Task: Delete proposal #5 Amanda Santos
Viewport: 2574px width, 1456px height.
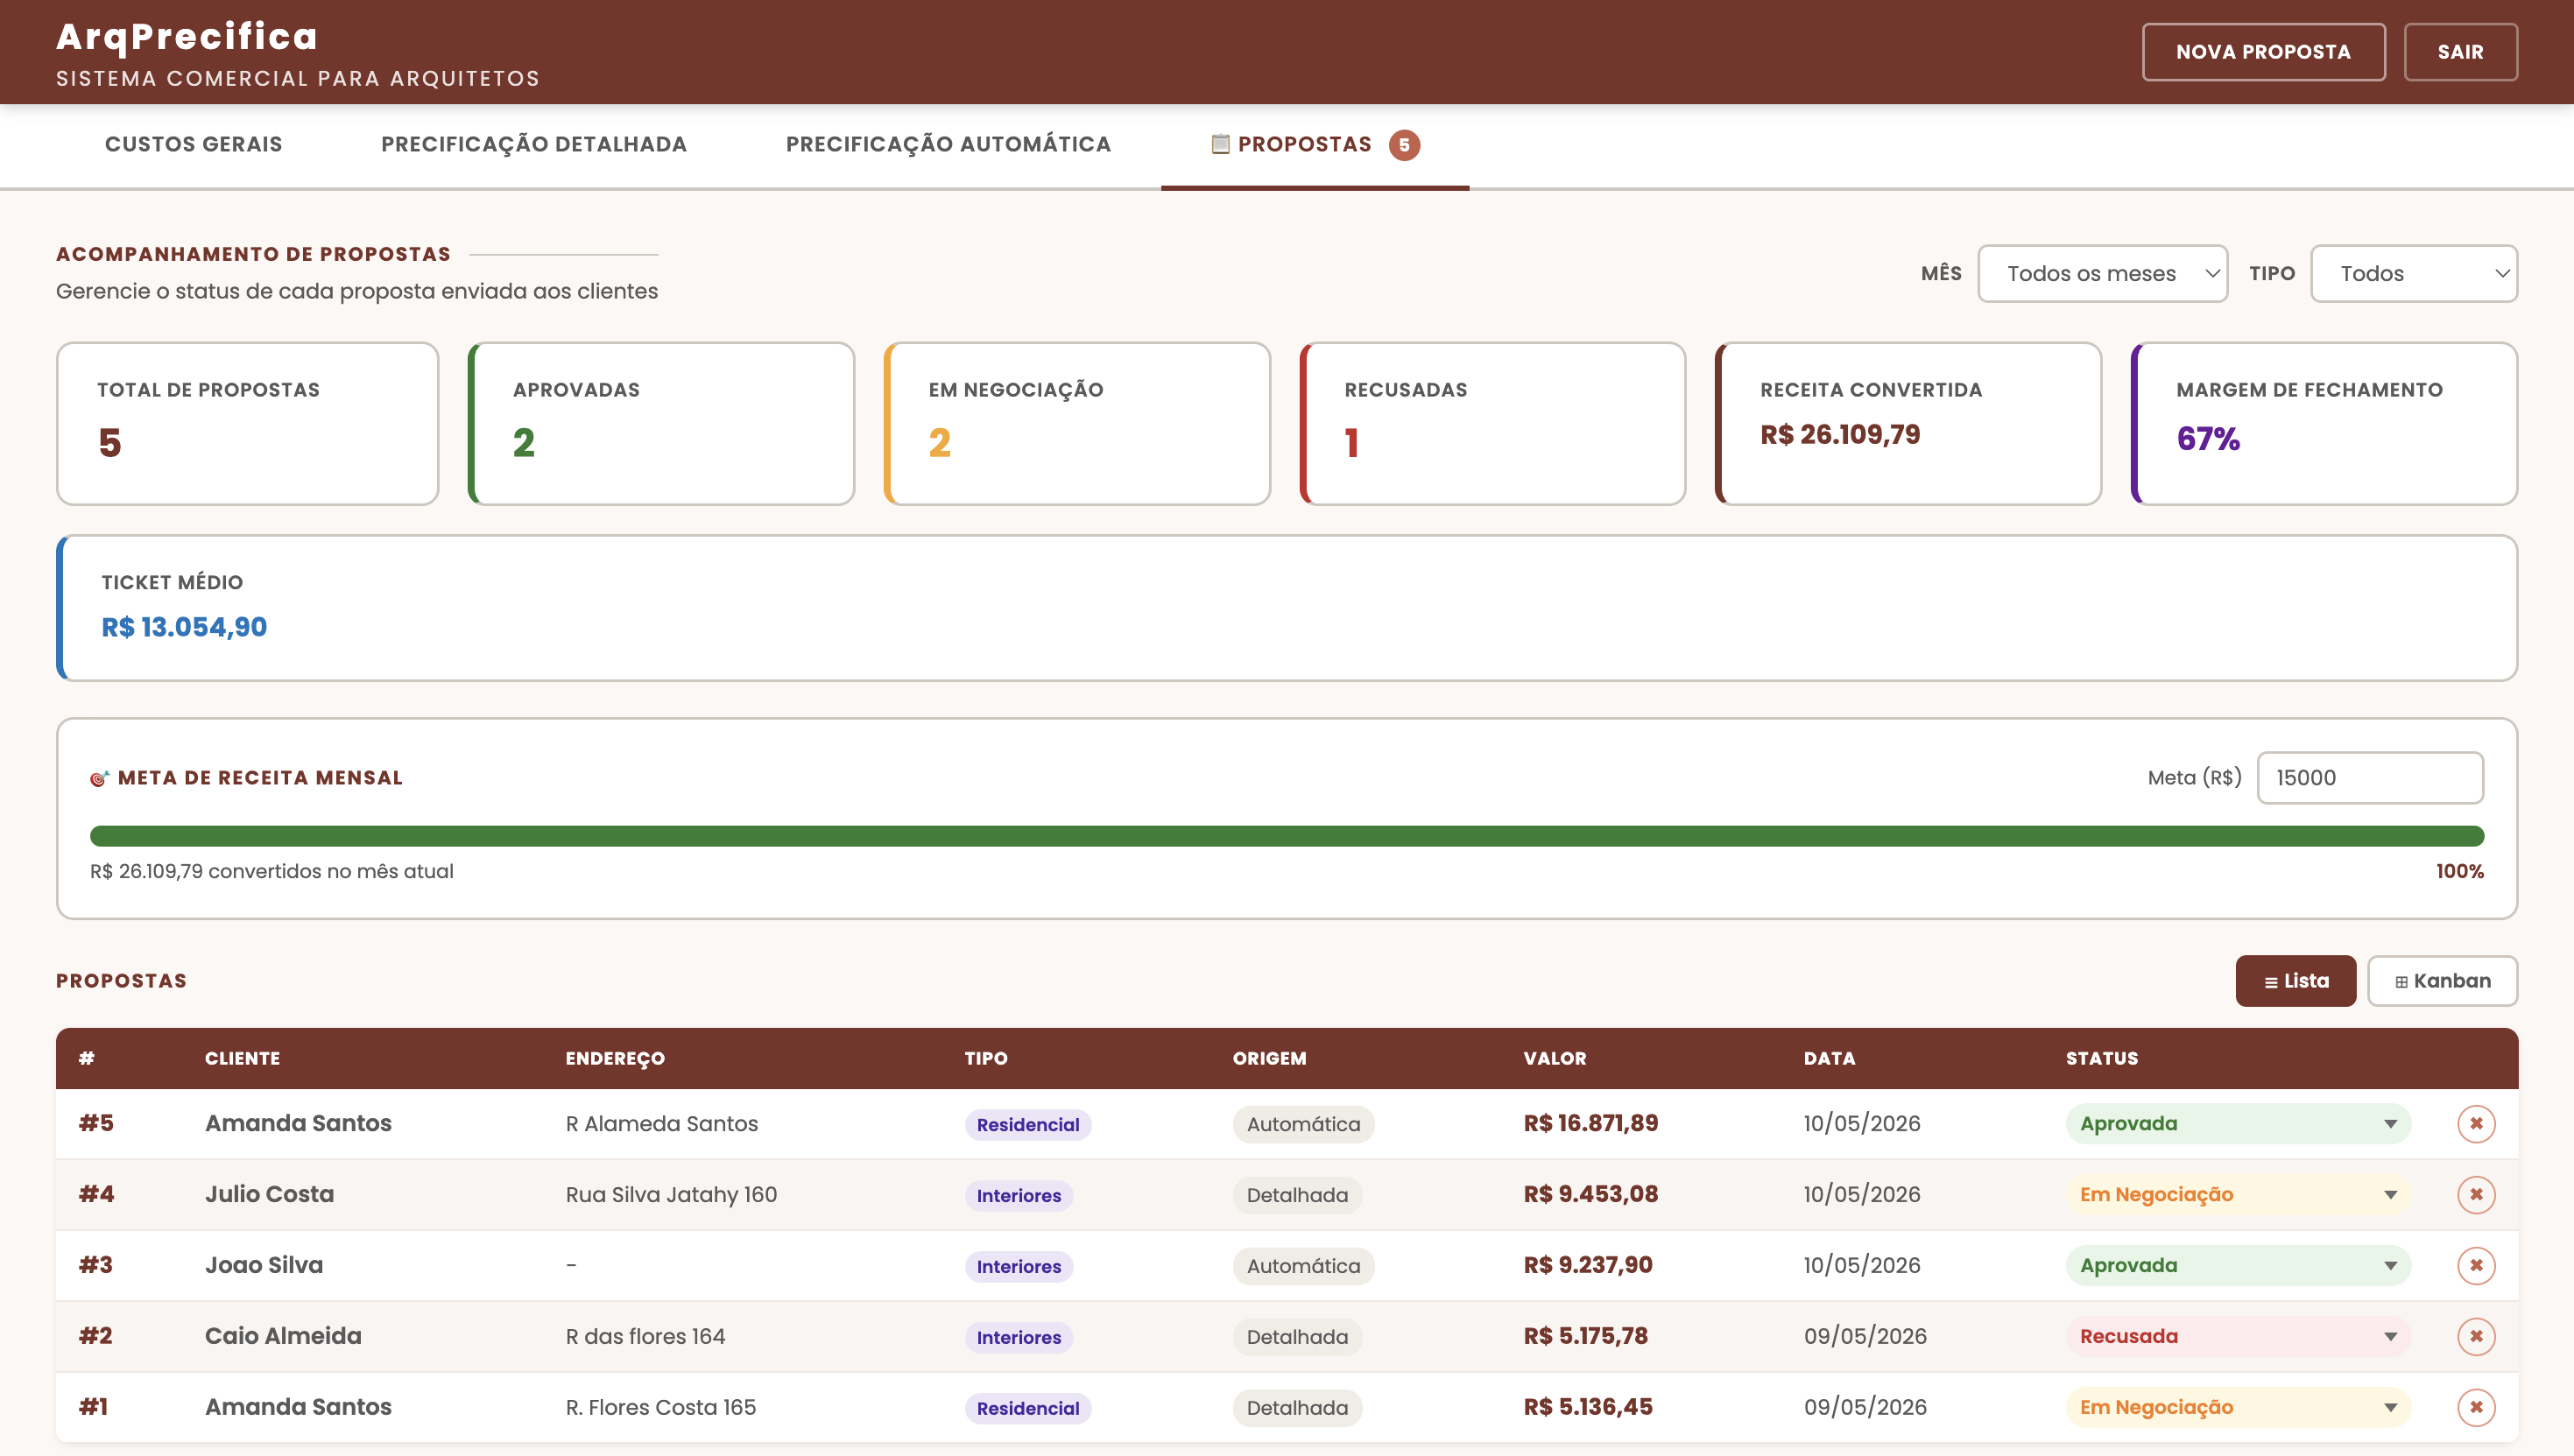Action: pos(2476,1123)
